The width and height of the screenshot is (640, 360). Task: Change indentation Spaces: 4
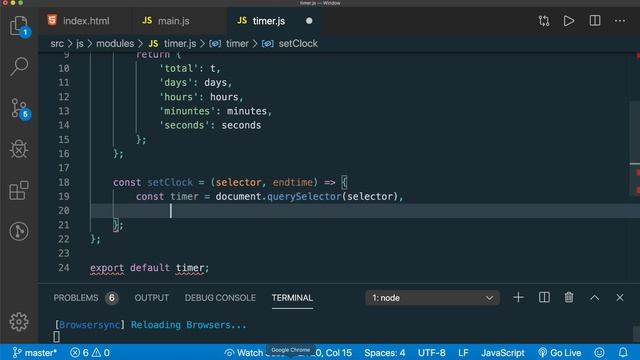coord(384,352)
